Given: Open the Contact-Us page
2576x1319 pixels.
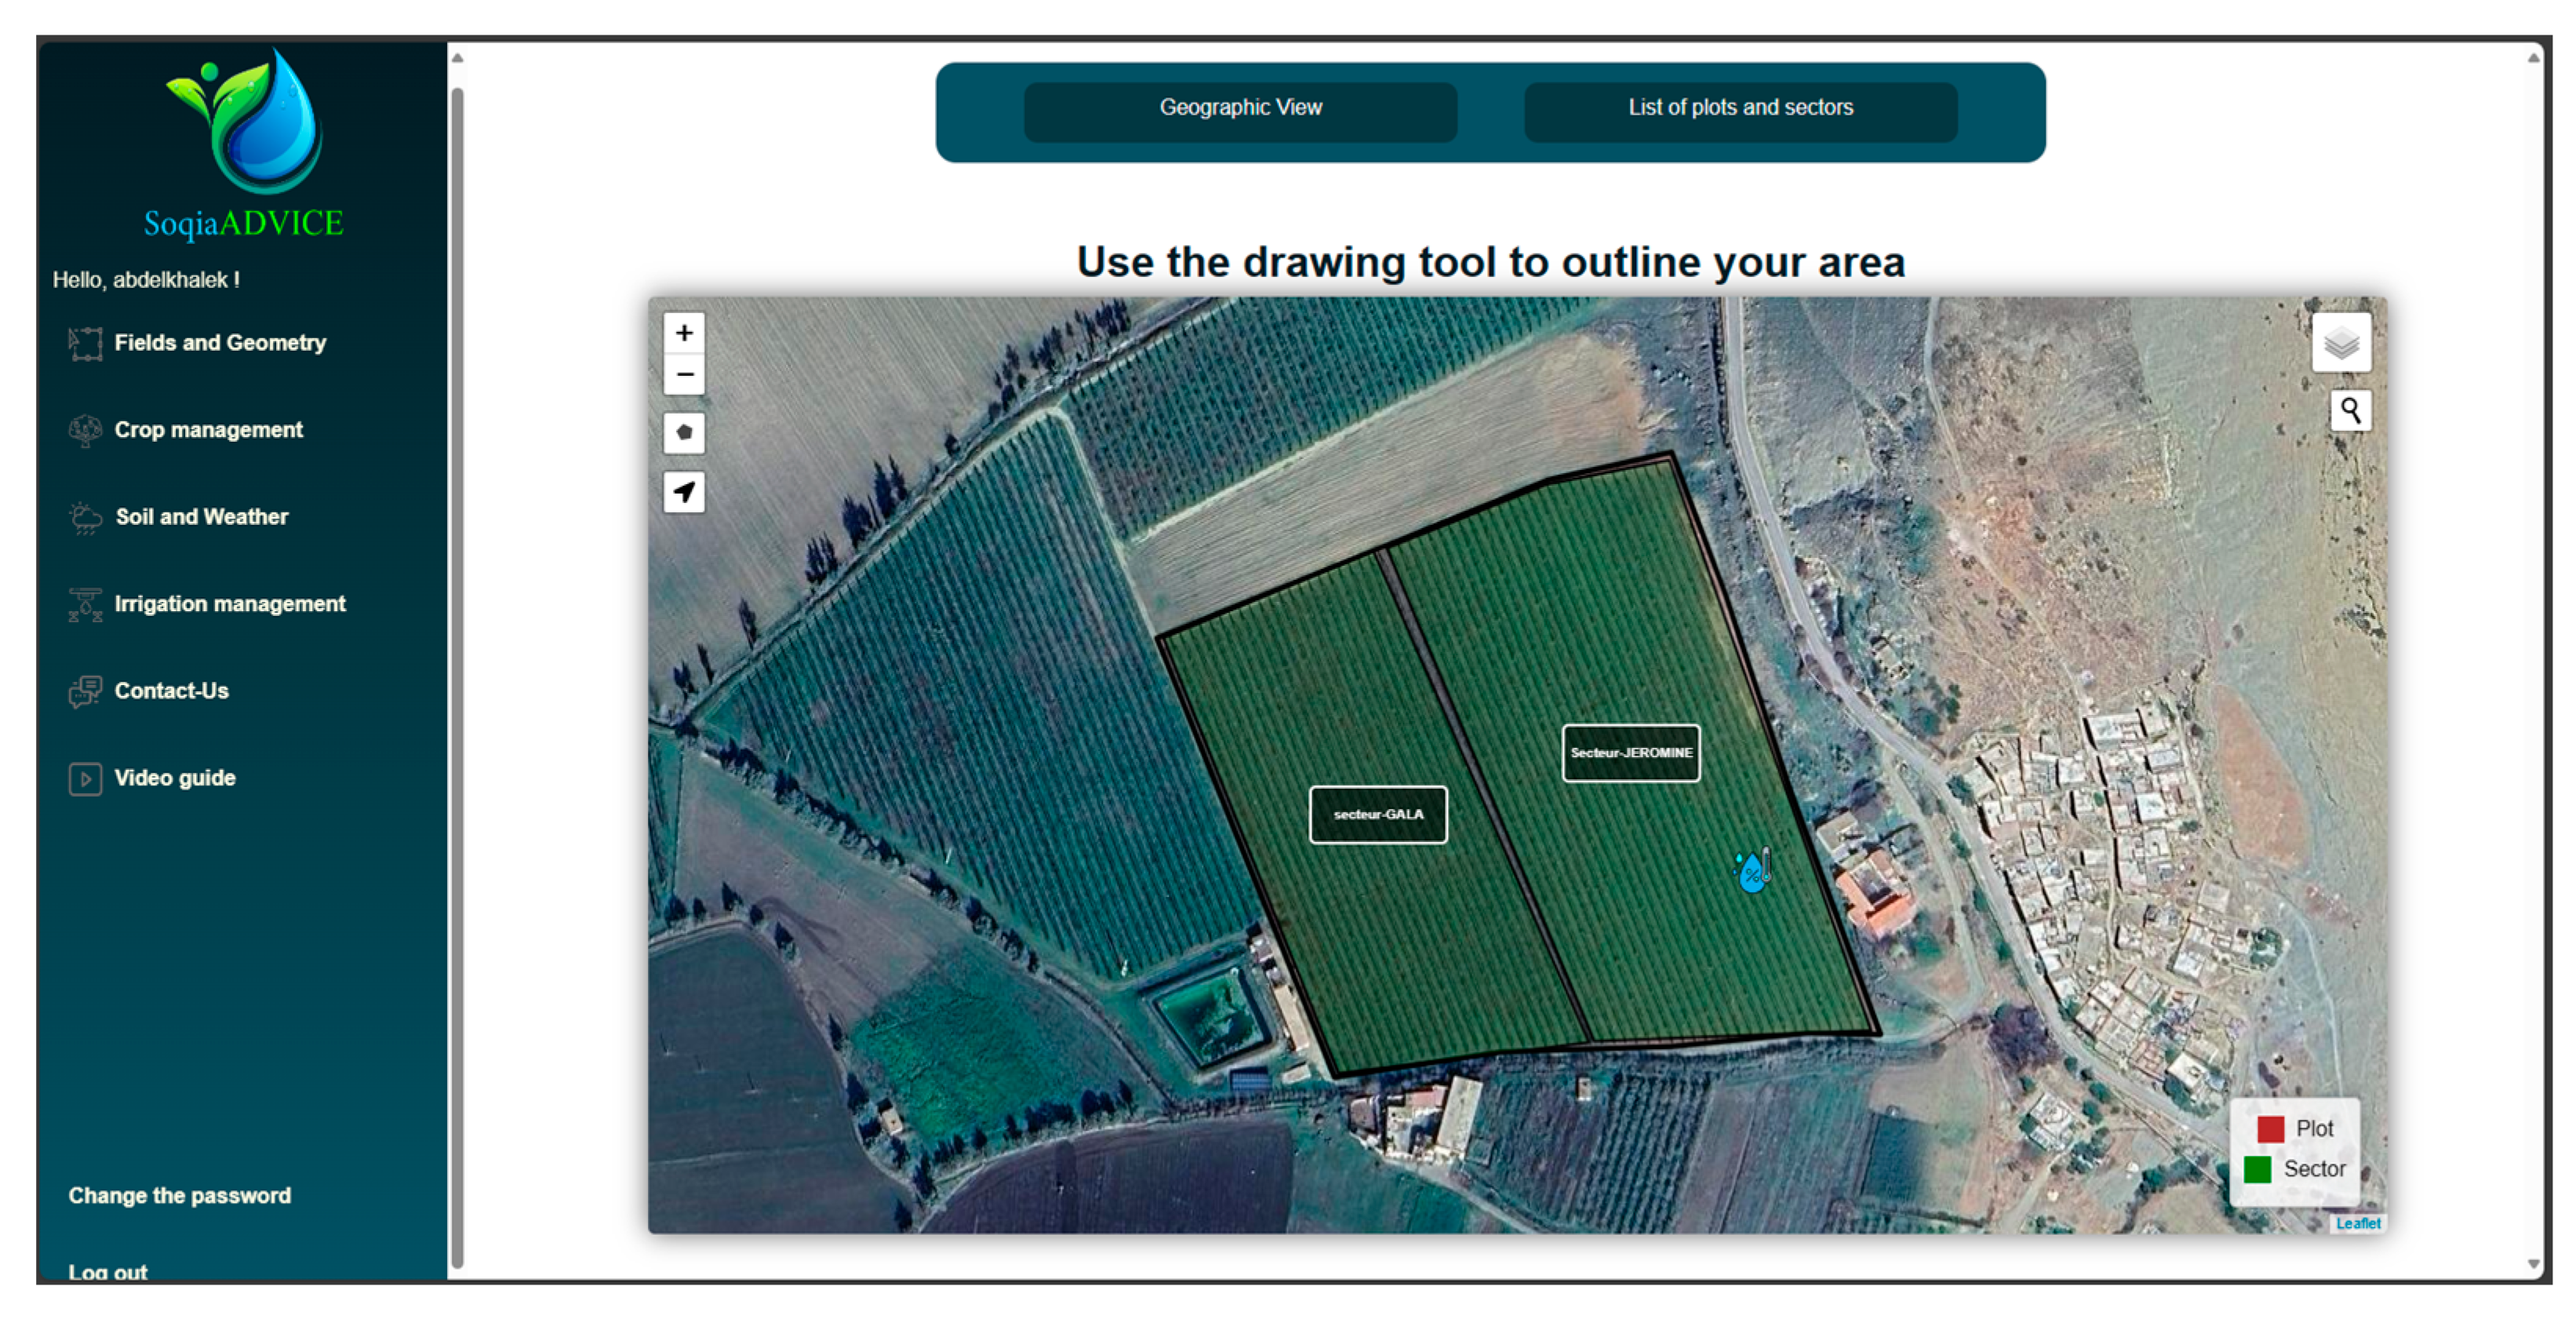Looking at the screenshot, I should pos(171,691).
